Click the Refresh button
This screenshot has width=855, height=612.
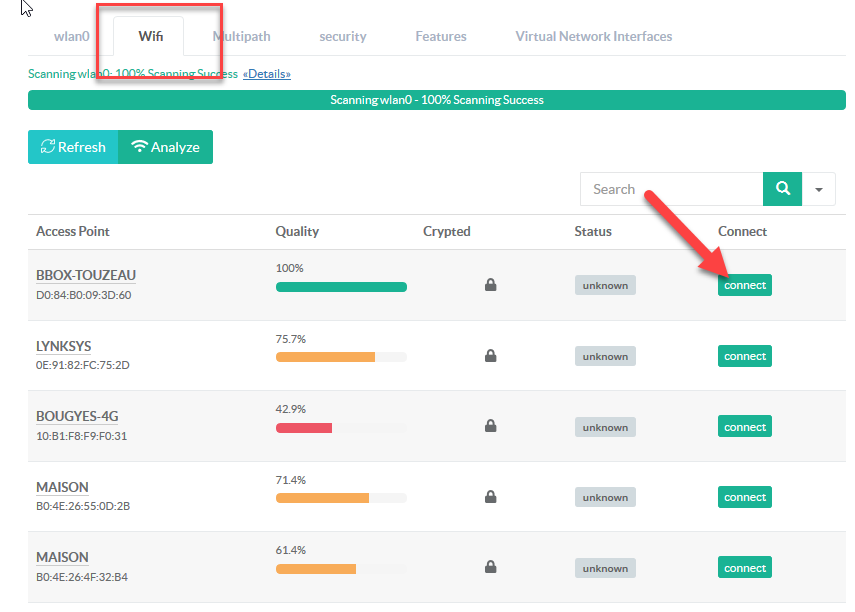tap(73, 147)
